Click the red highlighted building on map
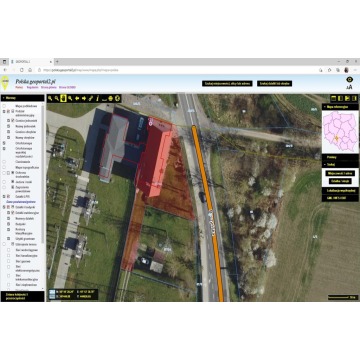Viewport: 360px width, 360px height. coord(154,160)
